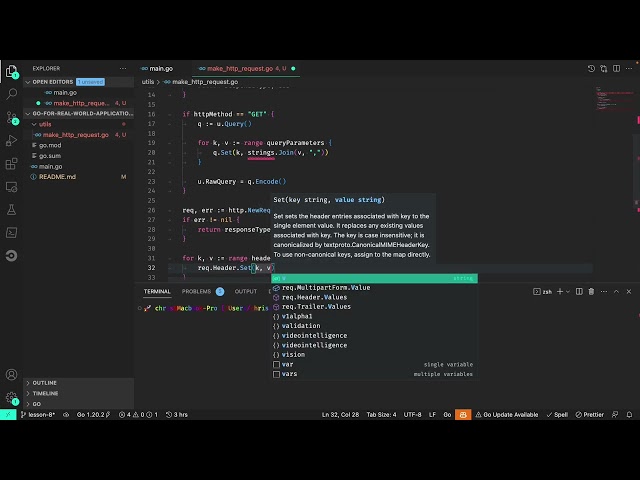Pick the vars multiple variables snippet
This screenshot has height=480, width=640.
coord(374,374)
